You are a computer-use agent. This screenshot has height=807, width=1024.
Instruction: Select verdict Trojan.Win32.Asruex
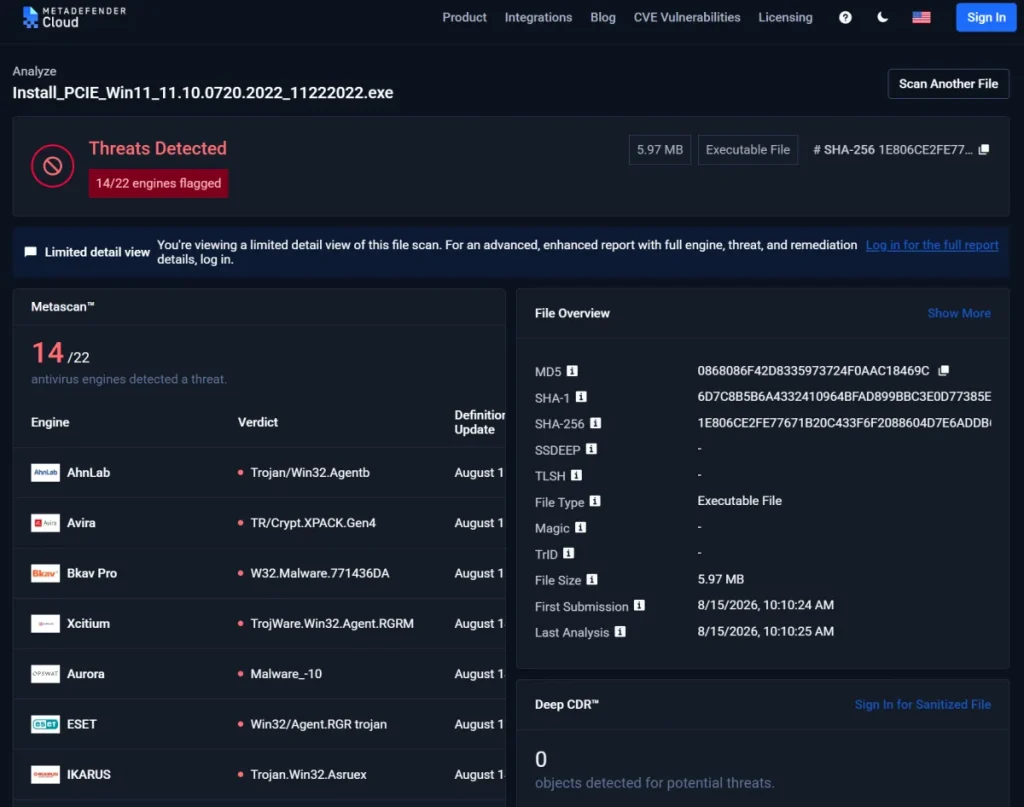(308, 774)
